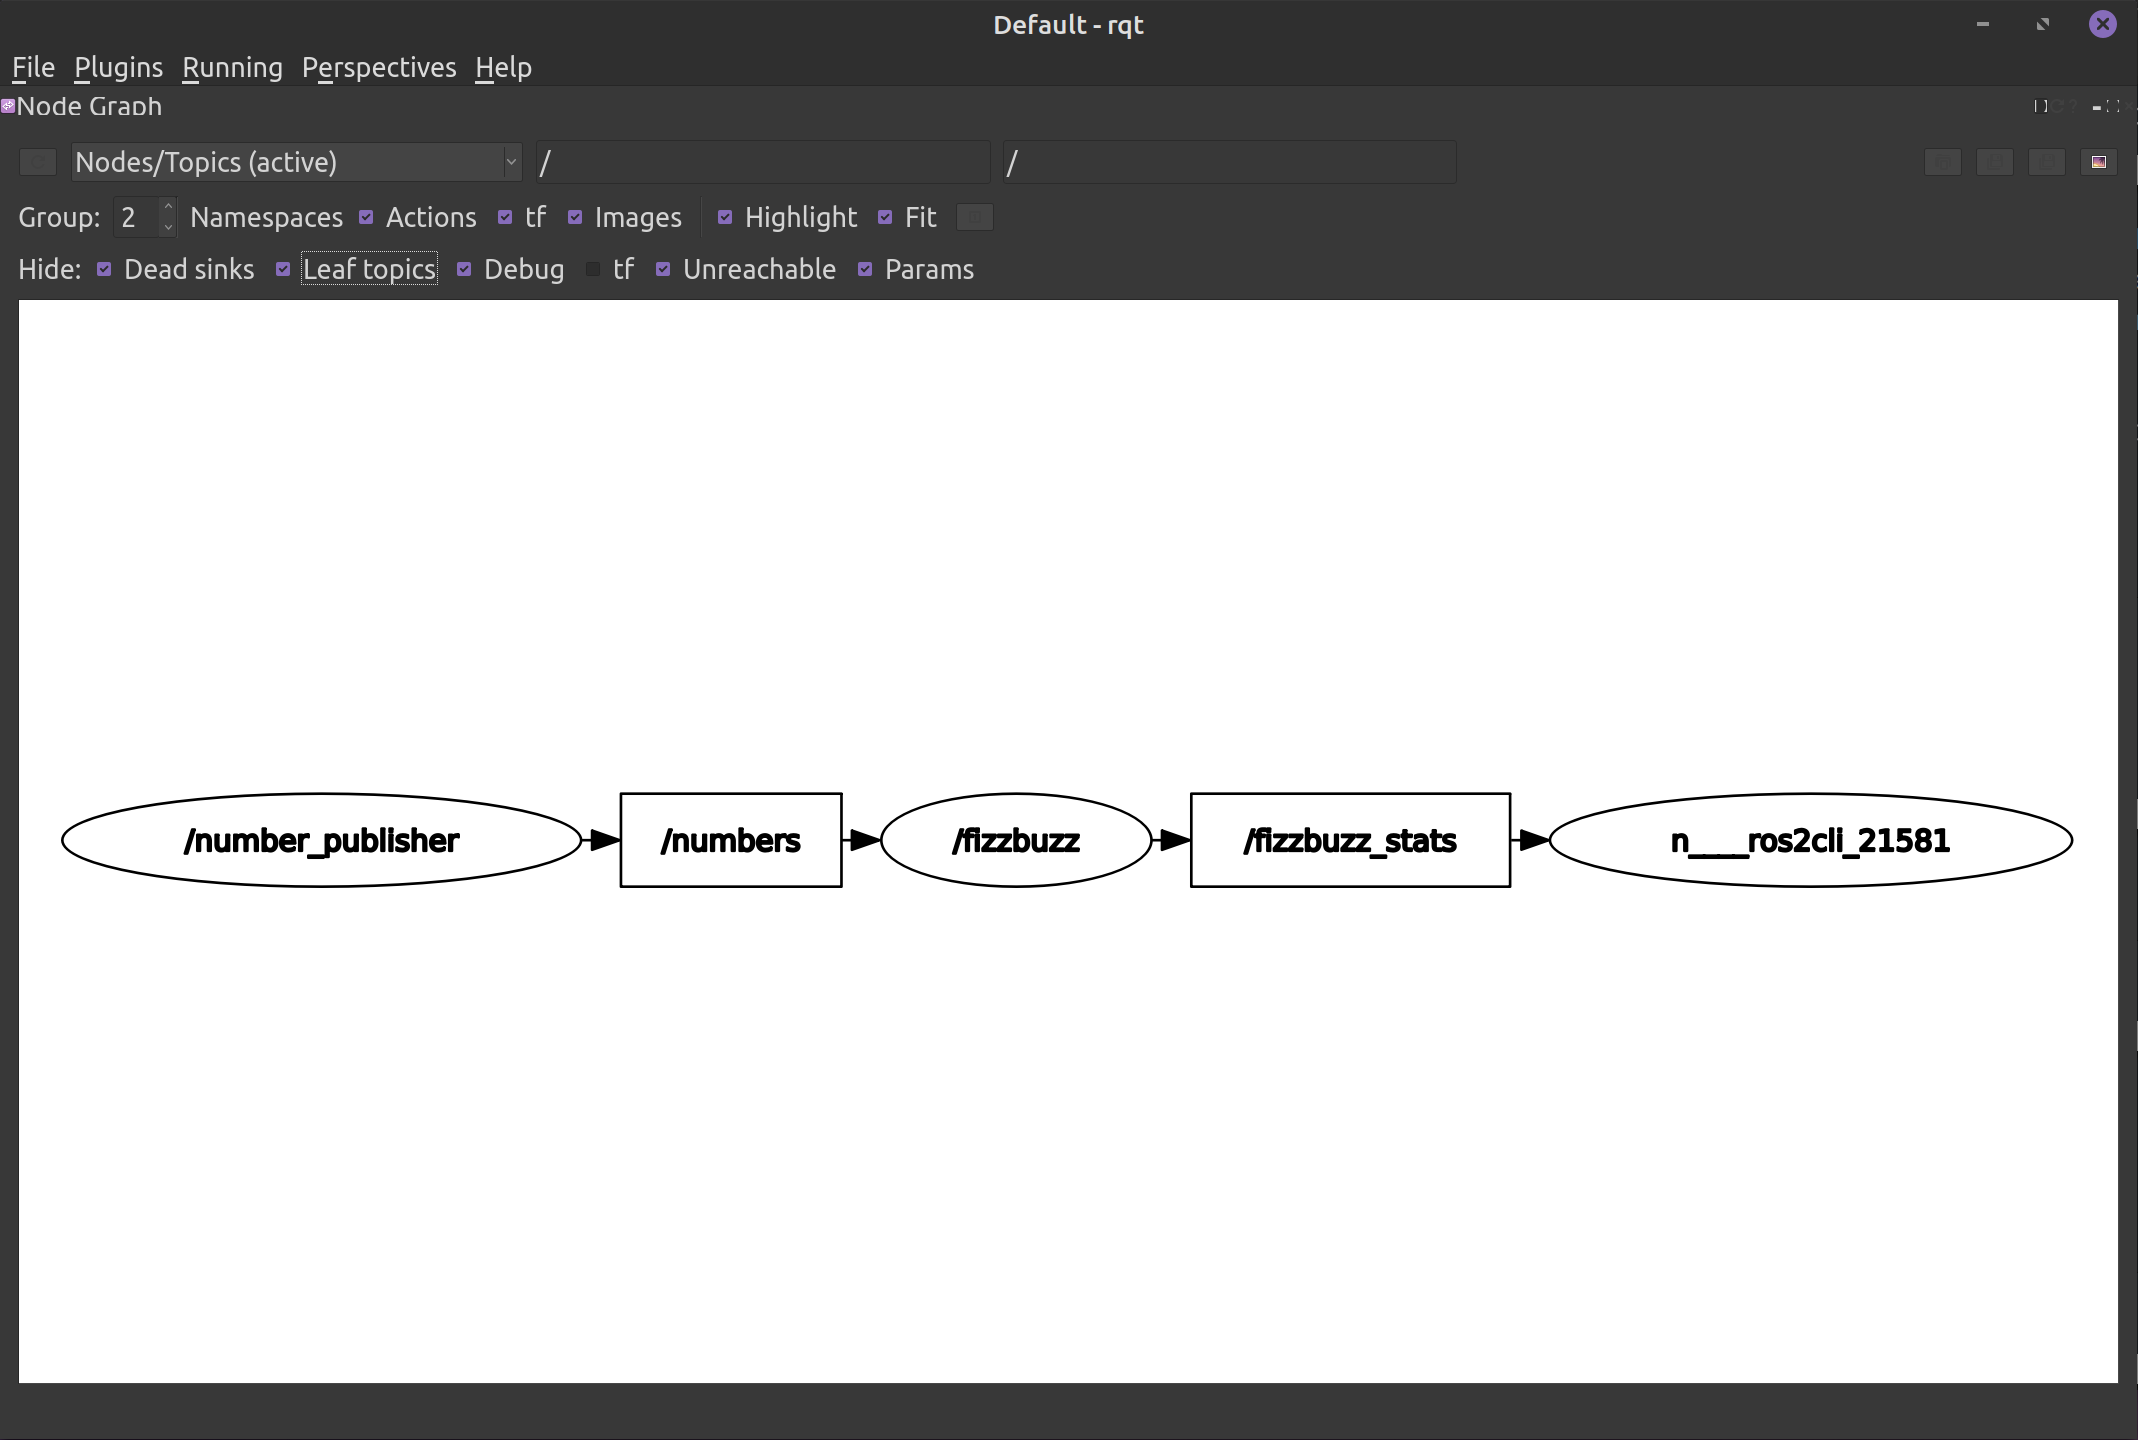Open the File menu
This screenshot has width=2138, height=1440.
33,67
